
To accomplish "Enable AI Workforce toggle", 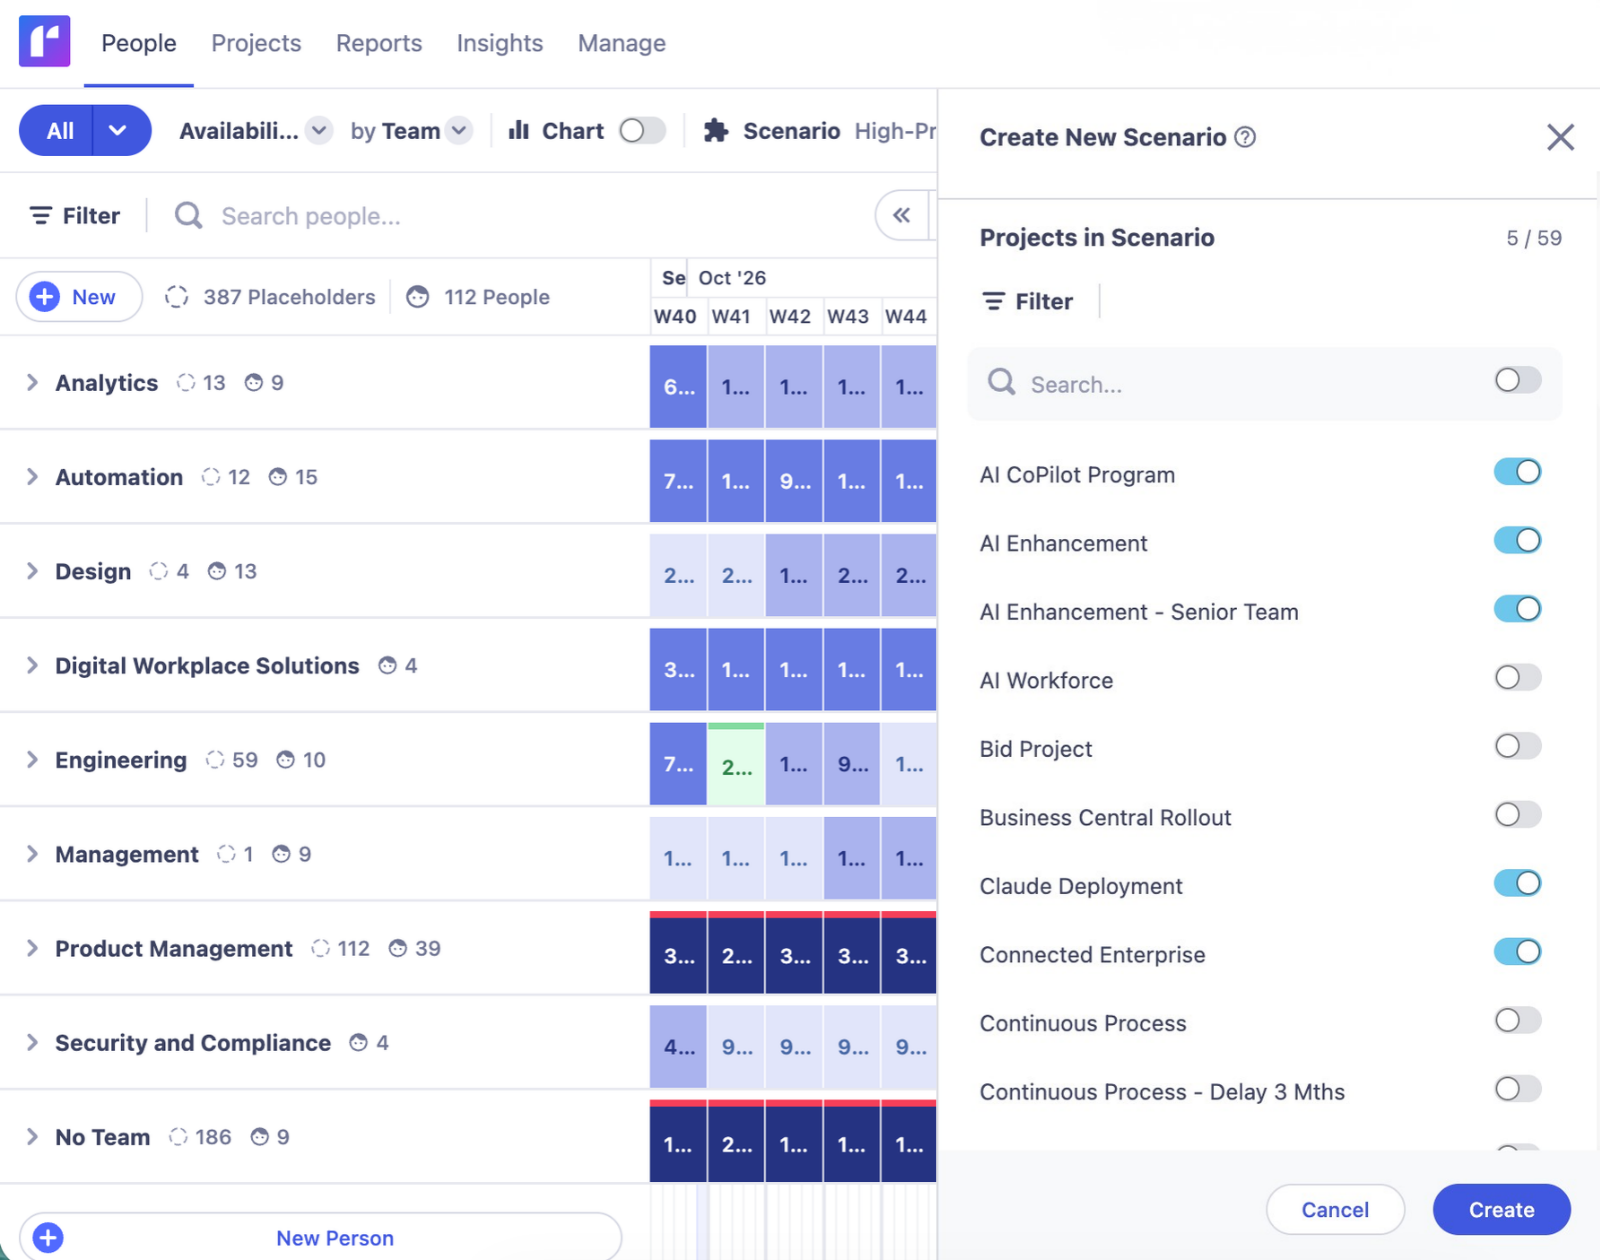I will click(1517, 678).
